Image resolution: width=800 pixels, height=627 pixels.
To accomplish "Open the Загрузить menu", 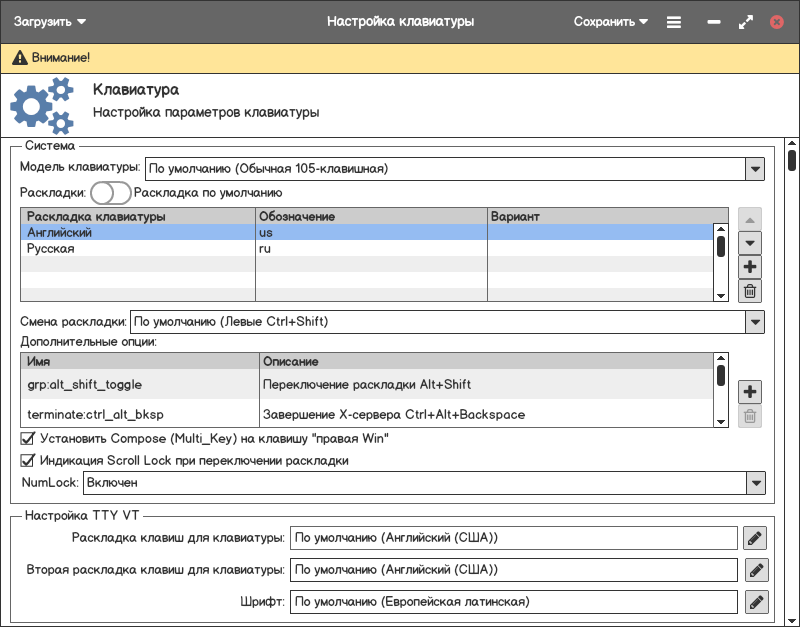I will pyautogui.click(x=50, y=22).
